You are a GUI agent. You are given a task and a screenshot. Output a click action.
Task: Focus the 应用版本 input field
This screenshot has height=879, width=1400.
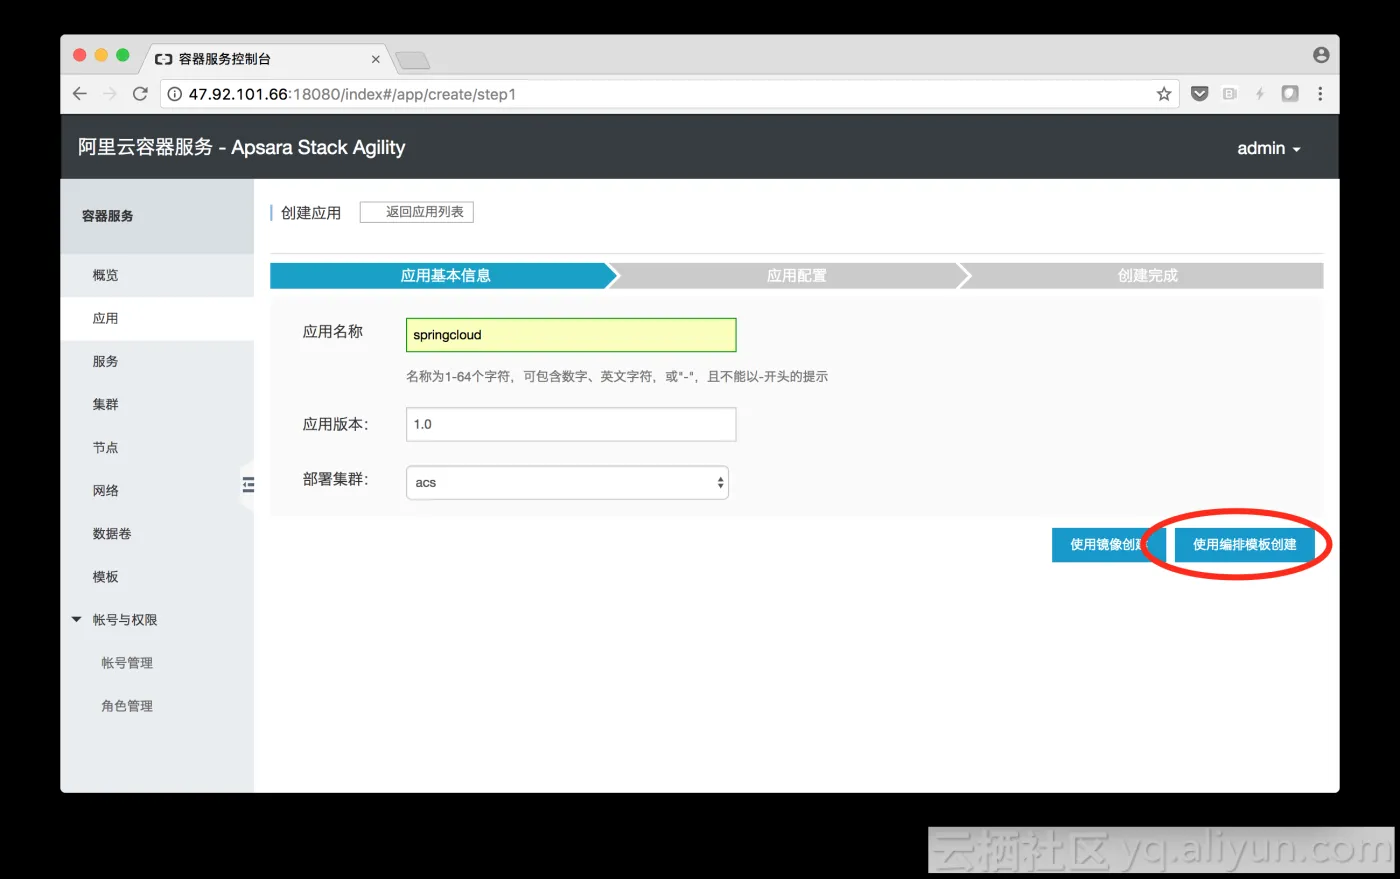coord(571,424)
